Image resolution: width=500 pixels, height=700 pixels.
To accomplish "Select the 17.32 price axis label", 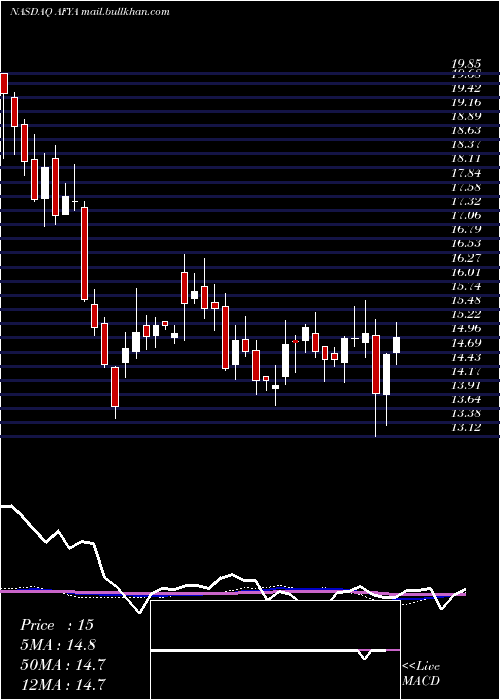I will tap(467, 201).
